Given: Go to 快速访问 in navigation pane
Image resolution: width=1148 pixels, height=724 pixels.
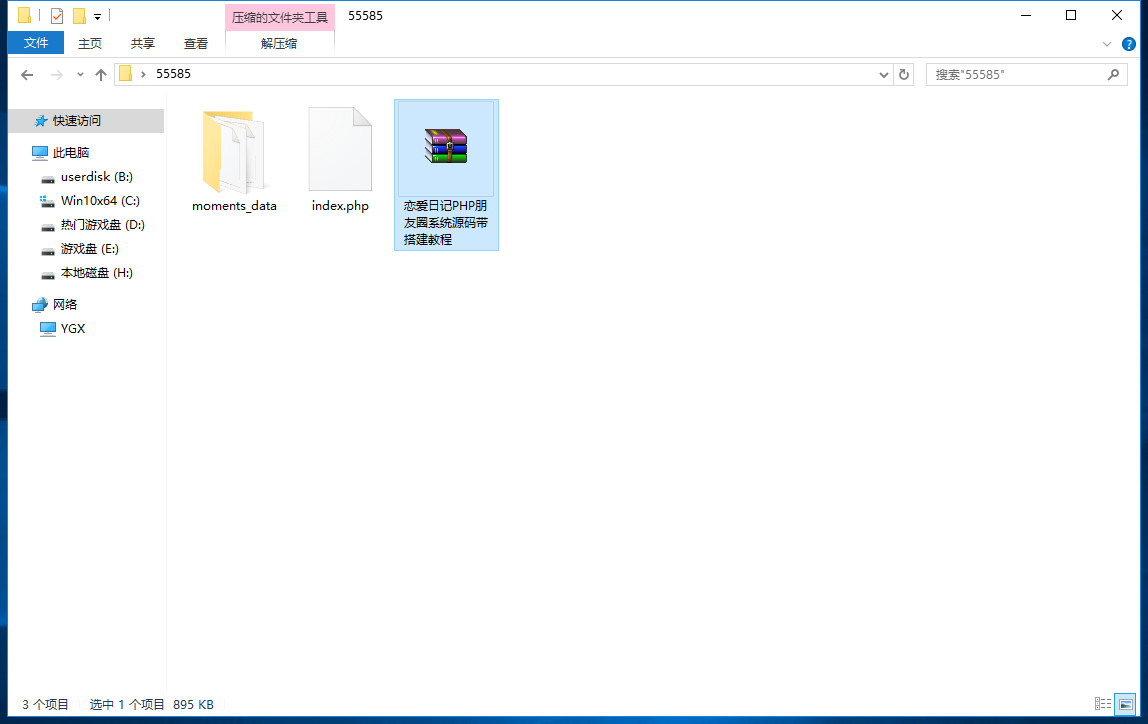Looking at the screenshot, I should pyautogui.click(x=77, y=121).
